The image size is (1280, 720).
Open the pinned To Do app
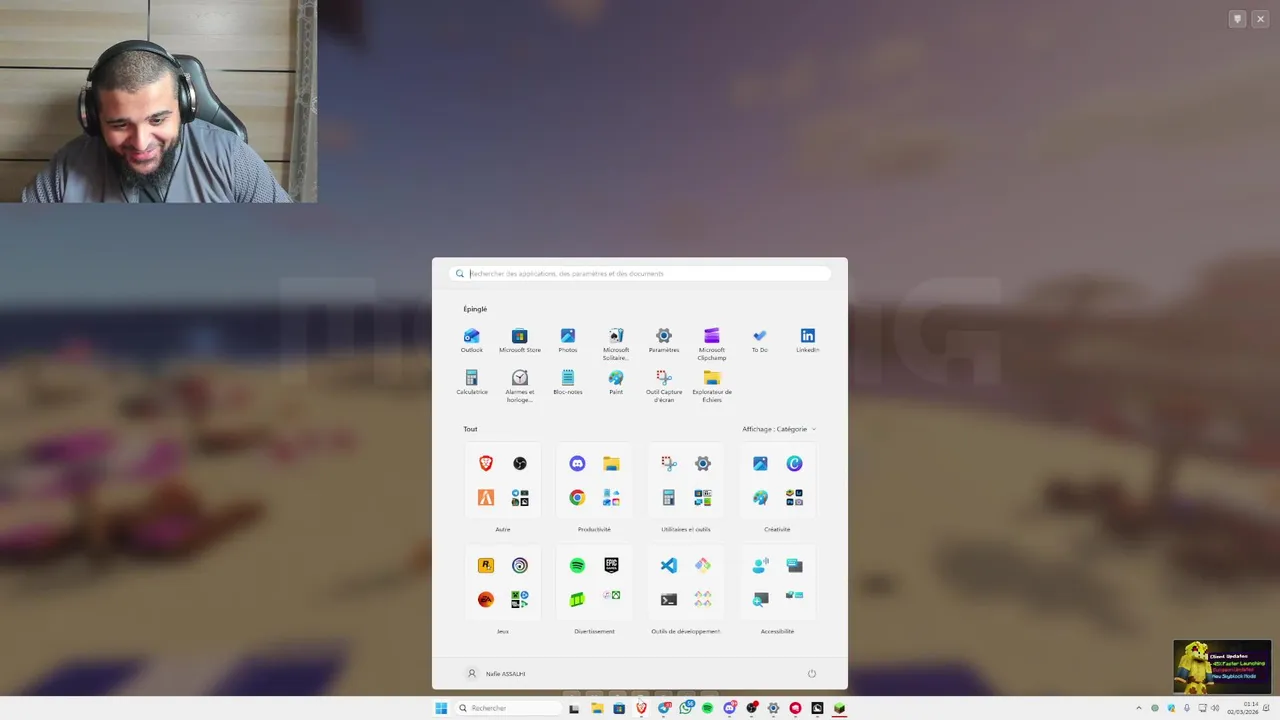tap(760, 340)
